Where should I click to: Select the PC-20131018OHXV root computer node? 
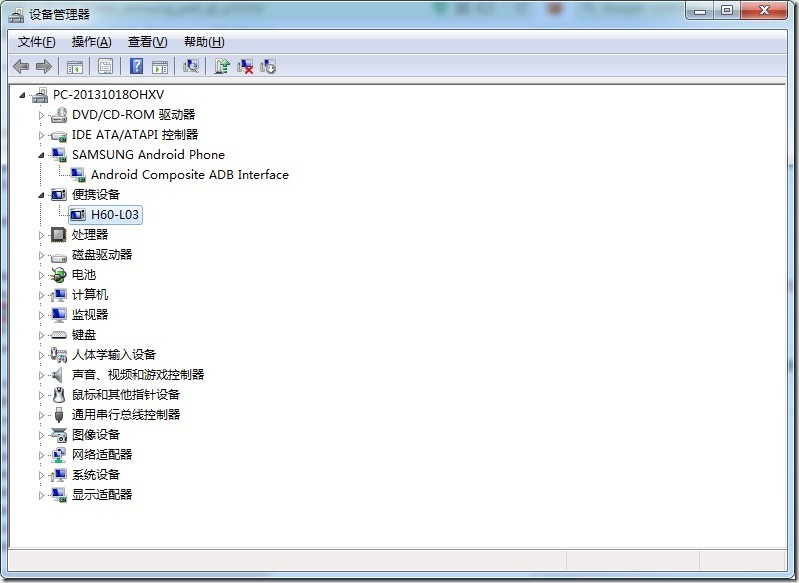point(108,95)
